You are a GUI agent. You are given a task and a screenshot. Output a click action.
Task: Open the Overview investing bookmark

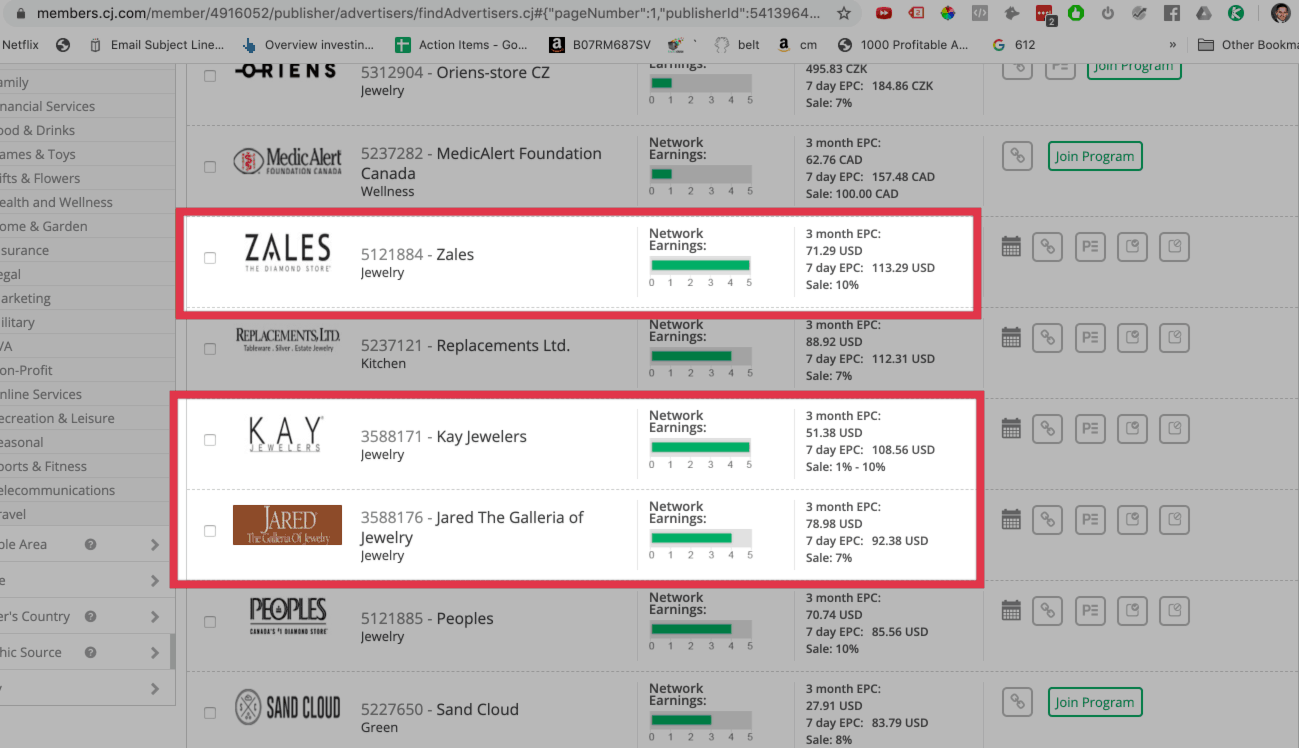(x=309, y=45)
